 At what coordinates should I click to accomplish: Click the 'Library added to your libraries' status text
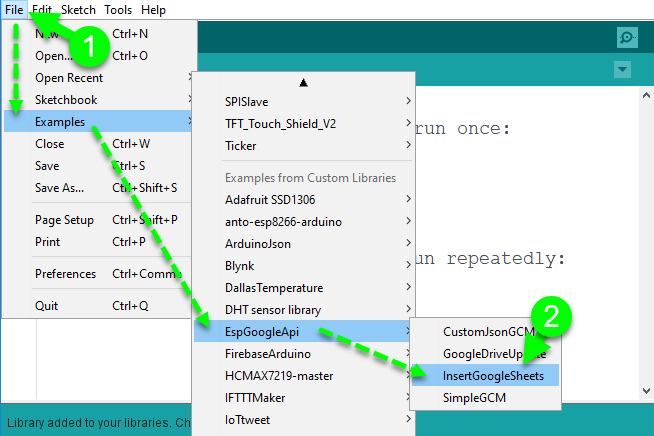[x=99, y=423]
